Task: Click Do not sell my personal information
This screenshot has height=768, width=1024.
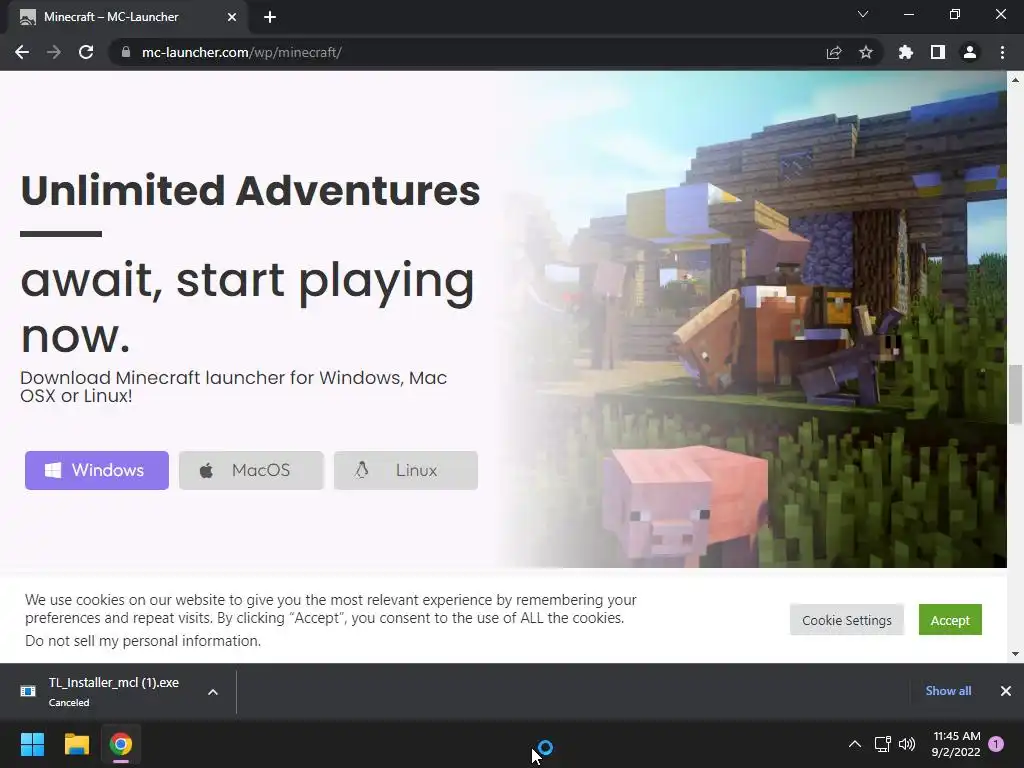Action: pos(143,641)
